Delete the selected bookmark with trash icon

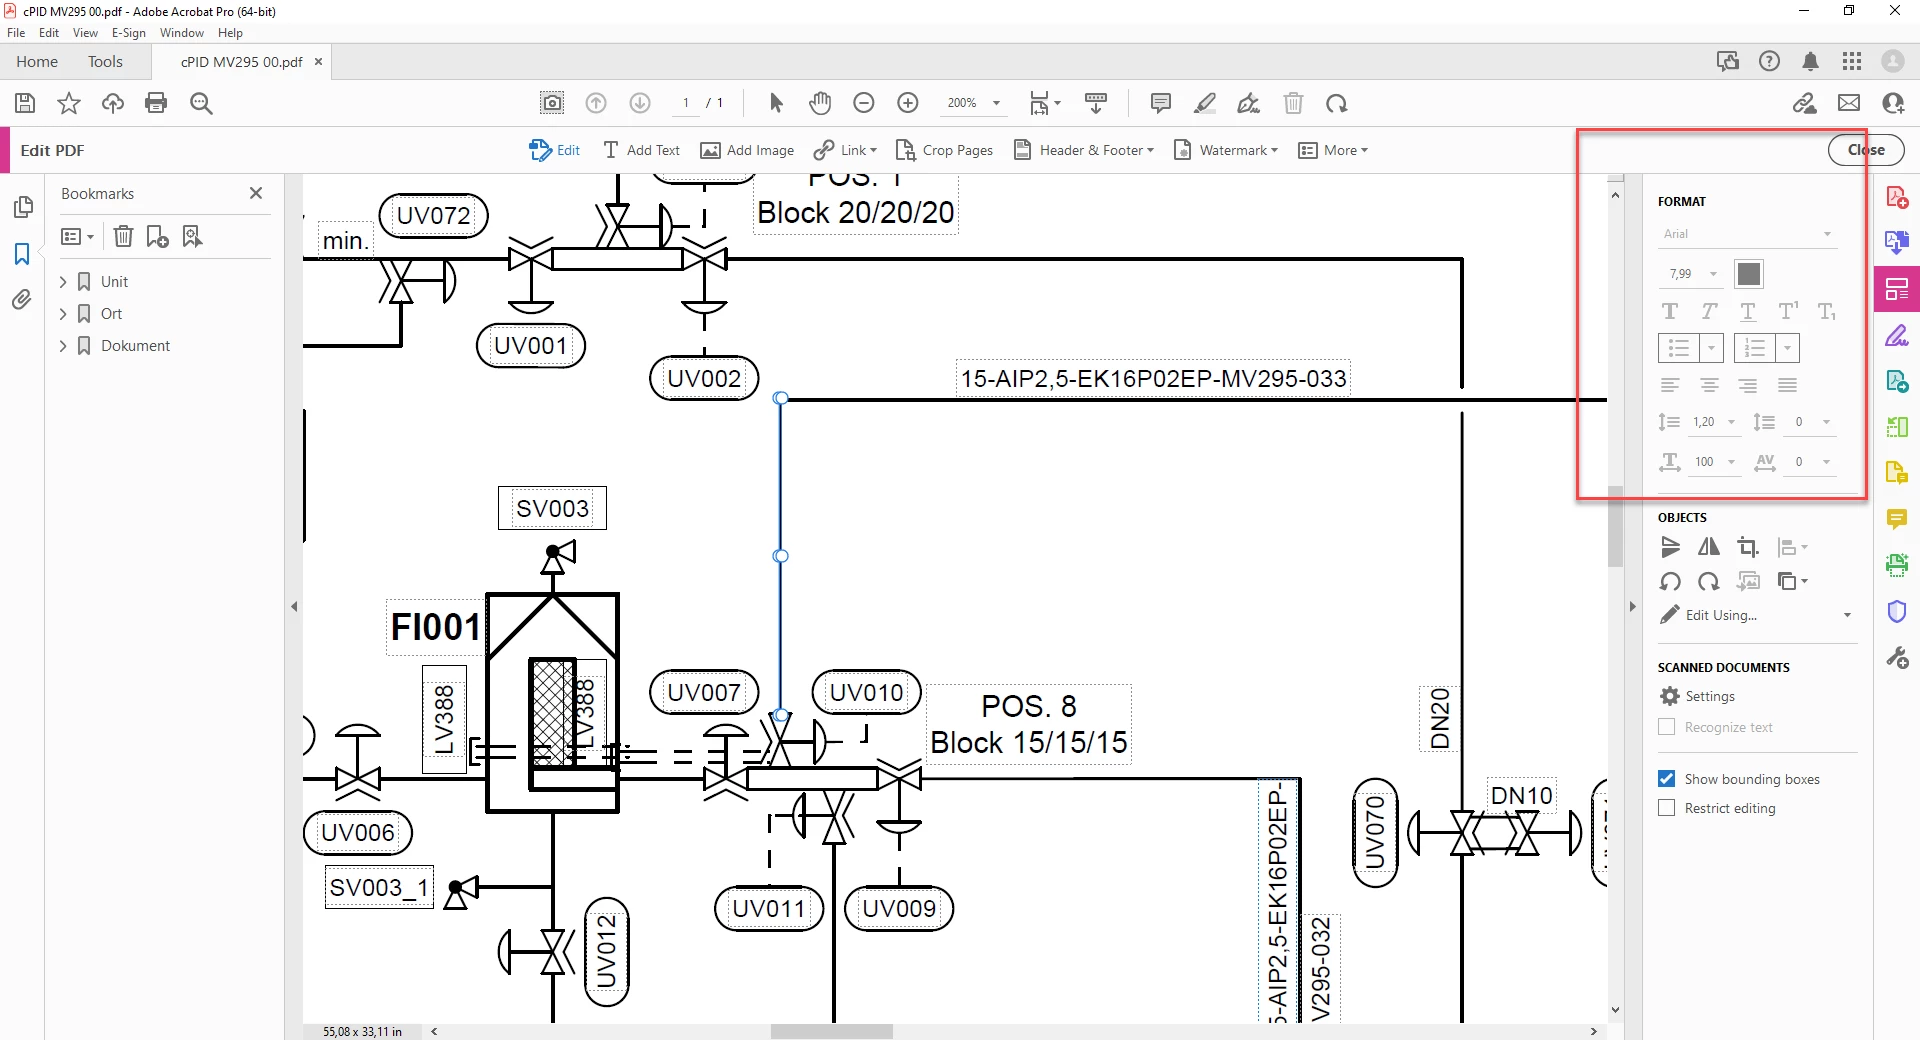point(123,236)
